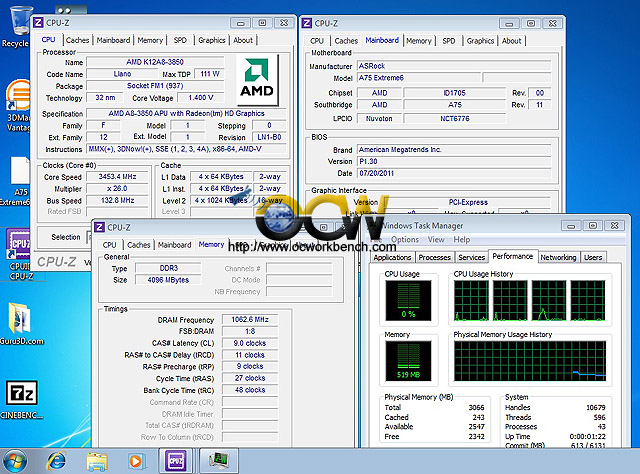
Task: Open Mainboard tab in CPU-Z Memory window
Action: (174, 245)
